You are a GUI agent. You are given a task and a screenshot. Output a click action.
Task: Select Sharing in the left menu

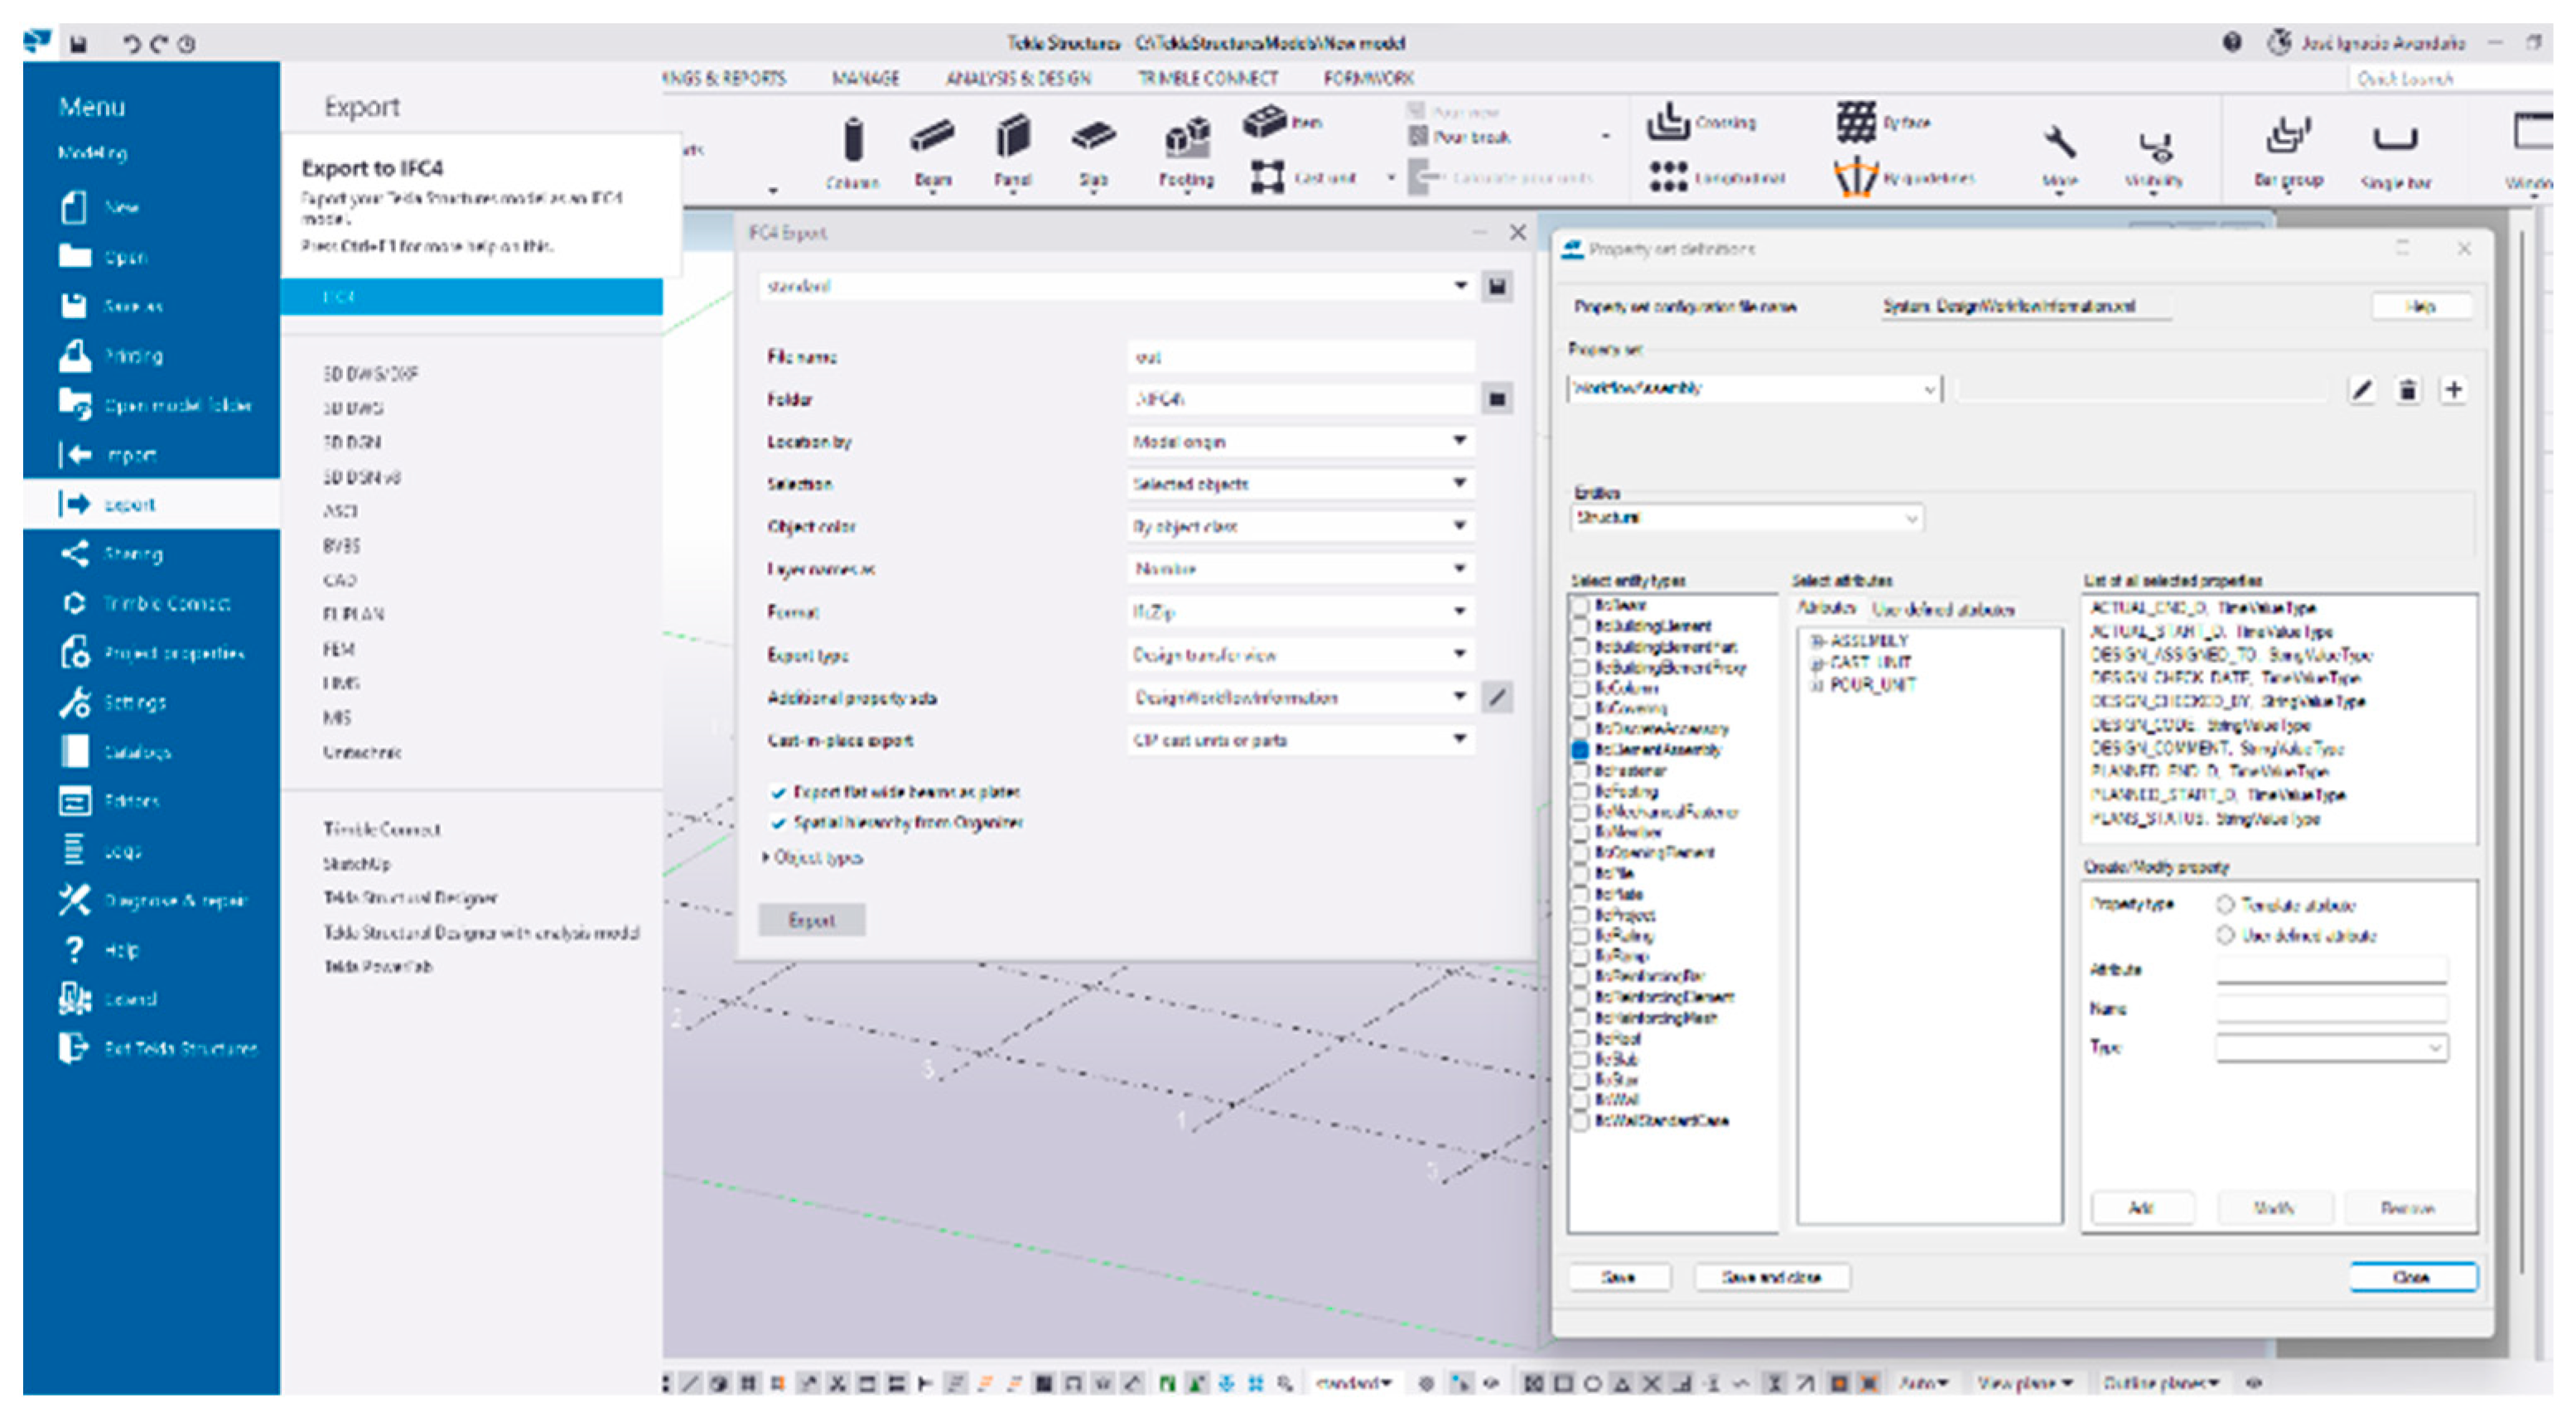pyautogui.click(x=132, y=554)
